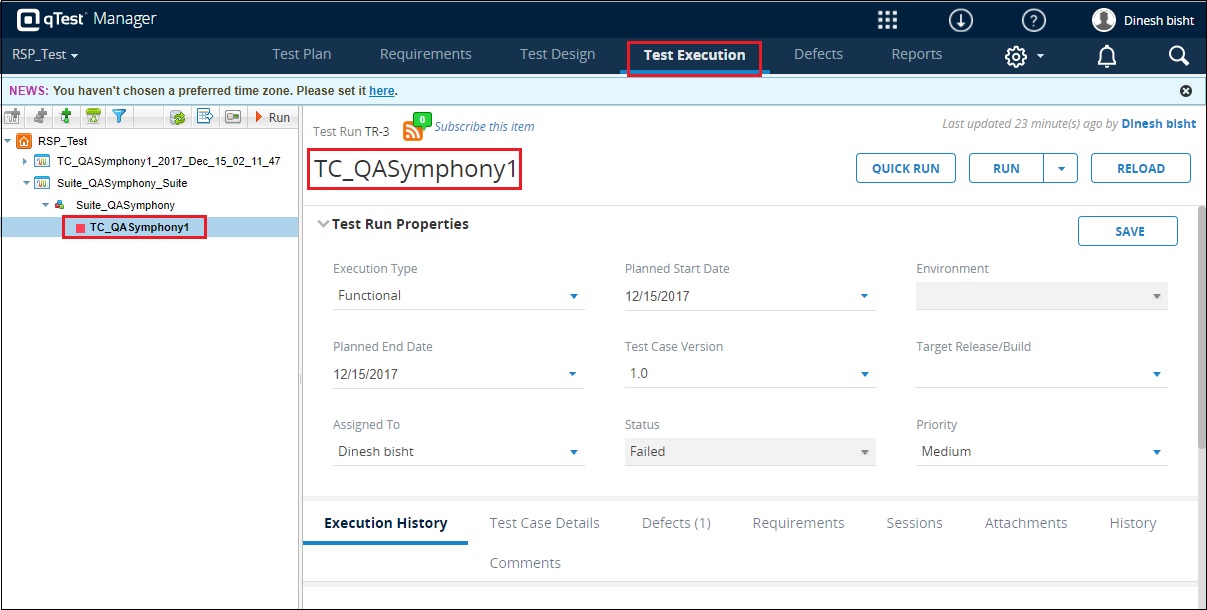Click the user avatar icon
Screen dimensions: 1207x610
(1104, 20)
